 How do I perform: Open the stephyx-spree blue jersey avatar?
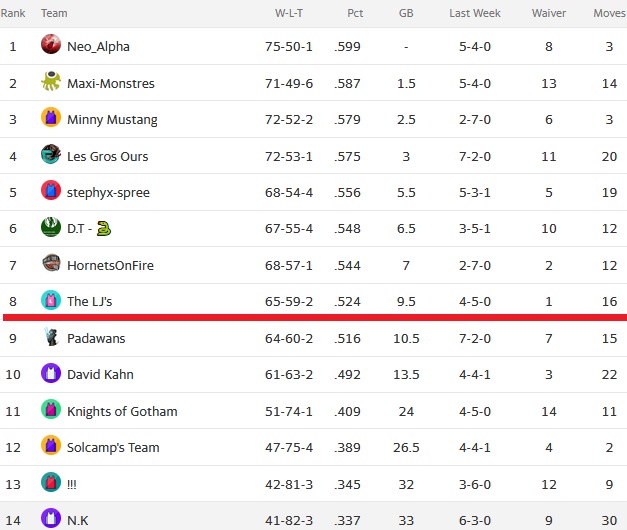[51, 190]
